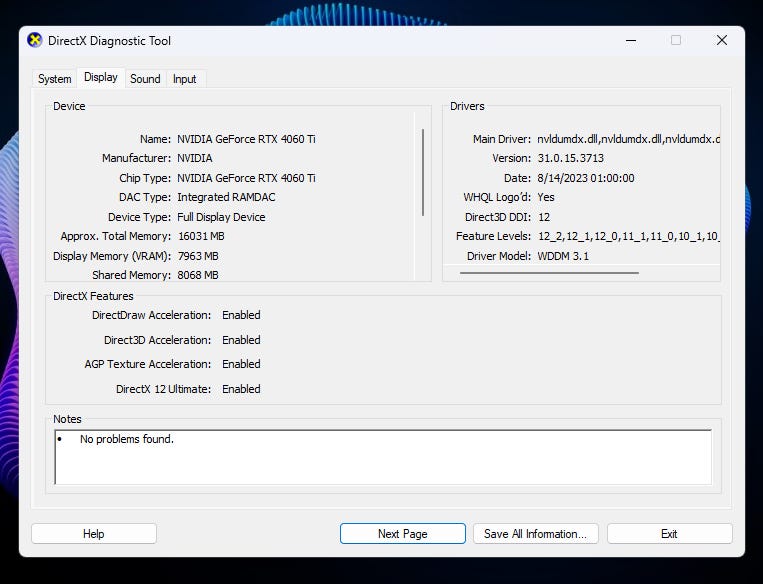Click the Name value NVIDIA GeForce RTX 4060 Ti
763x584 pixels.
(246, 139)
